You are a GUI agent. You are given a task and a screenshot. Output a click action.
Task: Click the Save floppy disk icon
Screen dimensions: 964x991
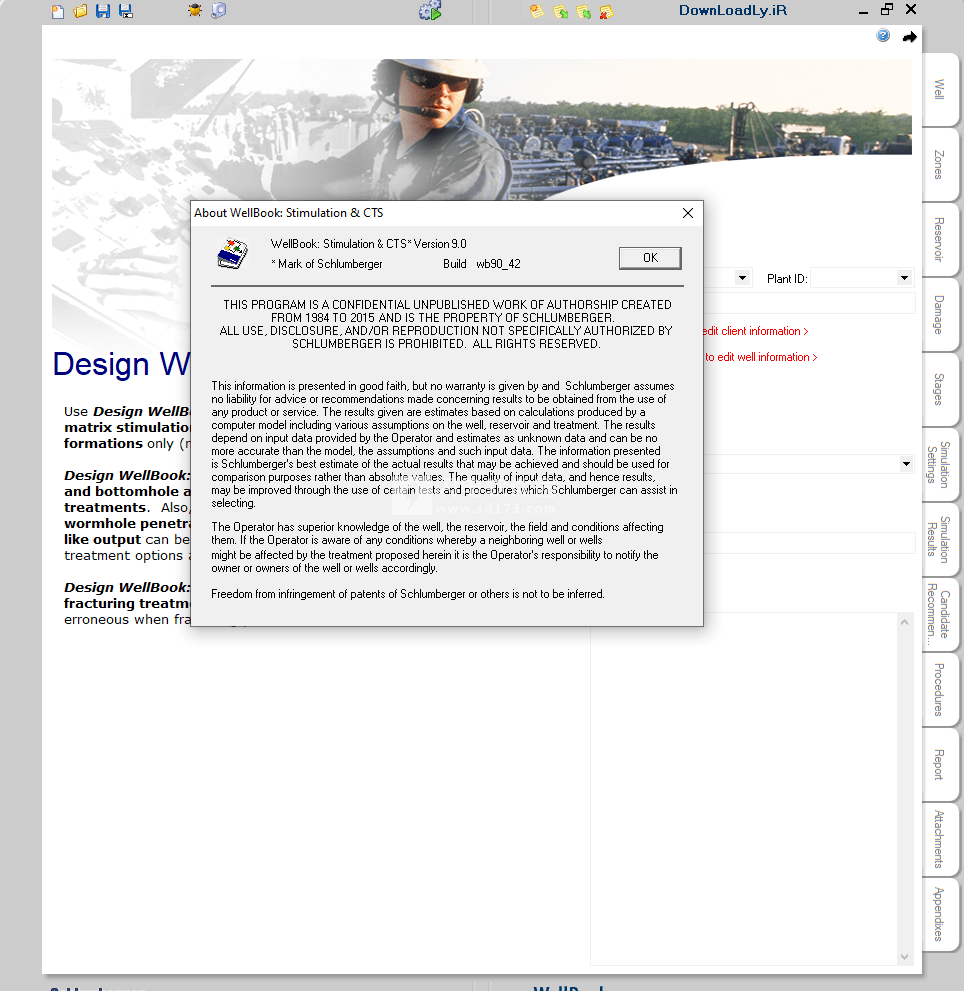103,11
